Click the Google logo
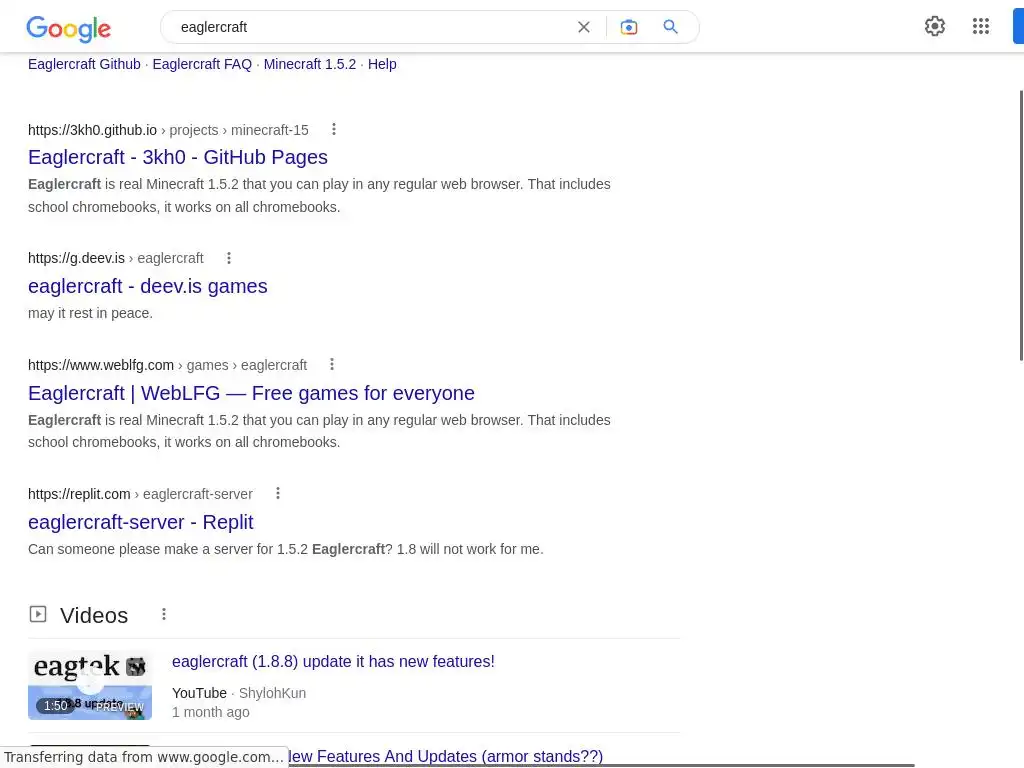 point(69,28)
